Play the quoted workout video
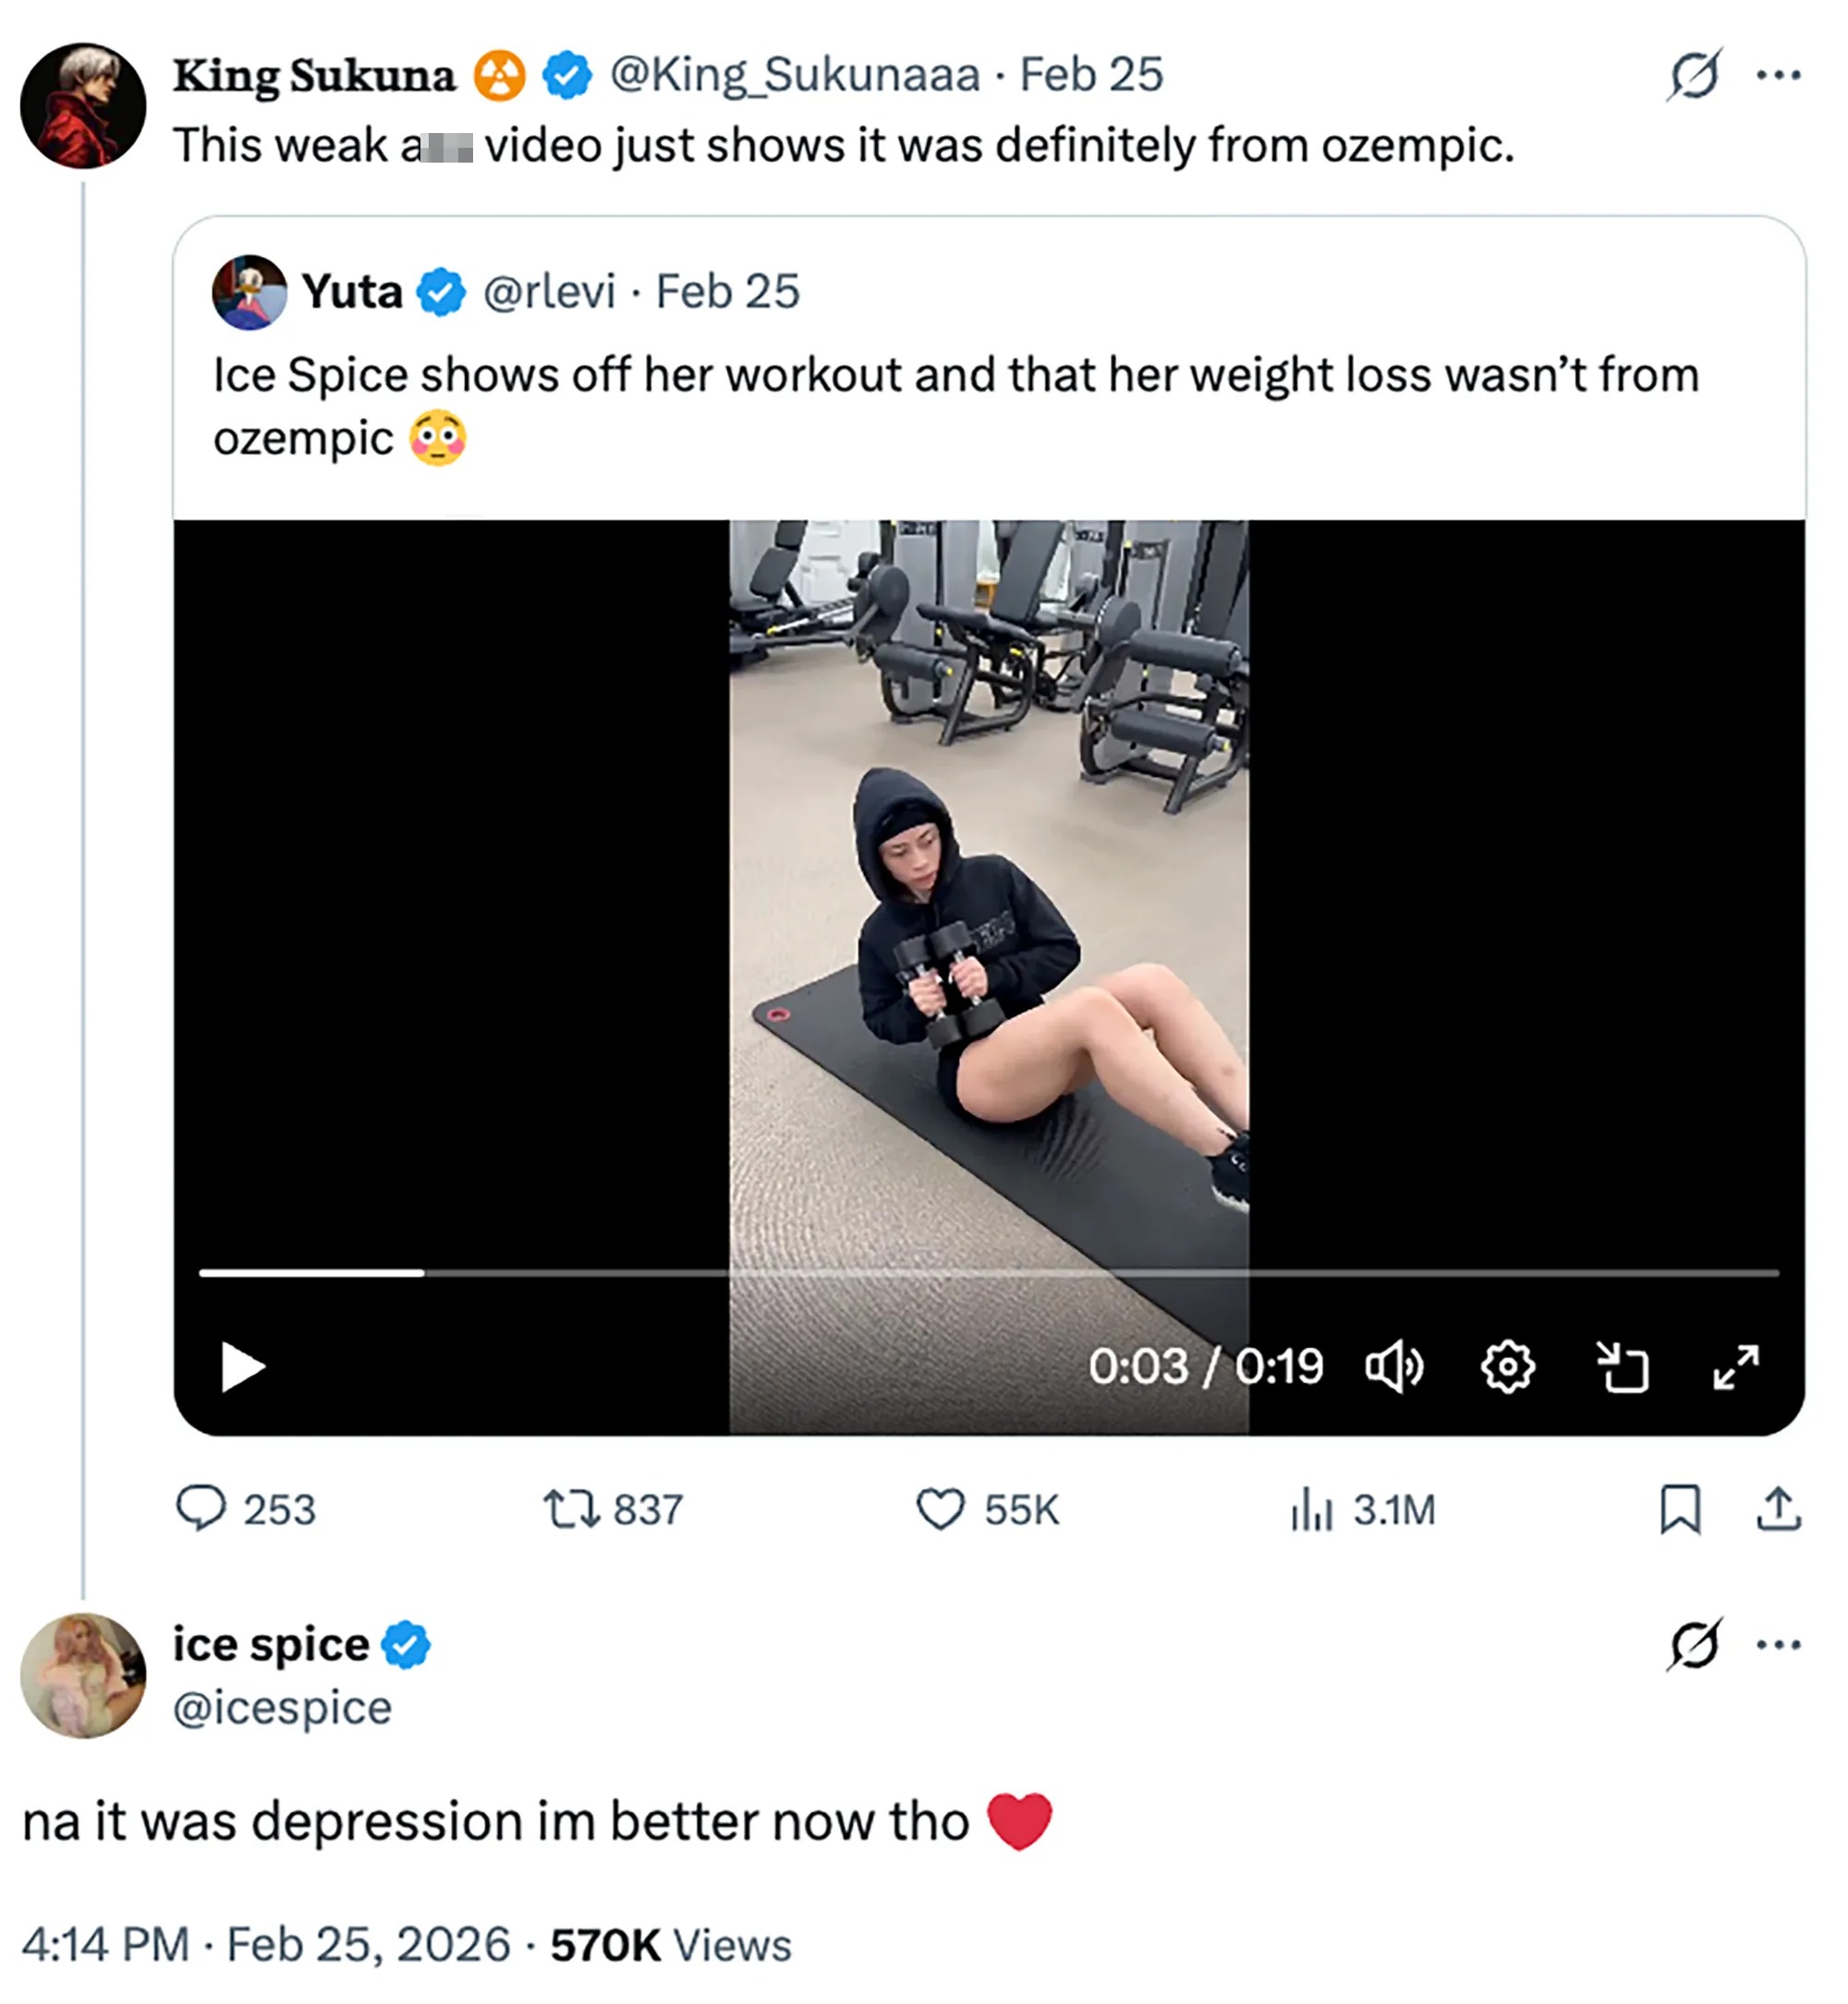 [x=243, y=1366]
